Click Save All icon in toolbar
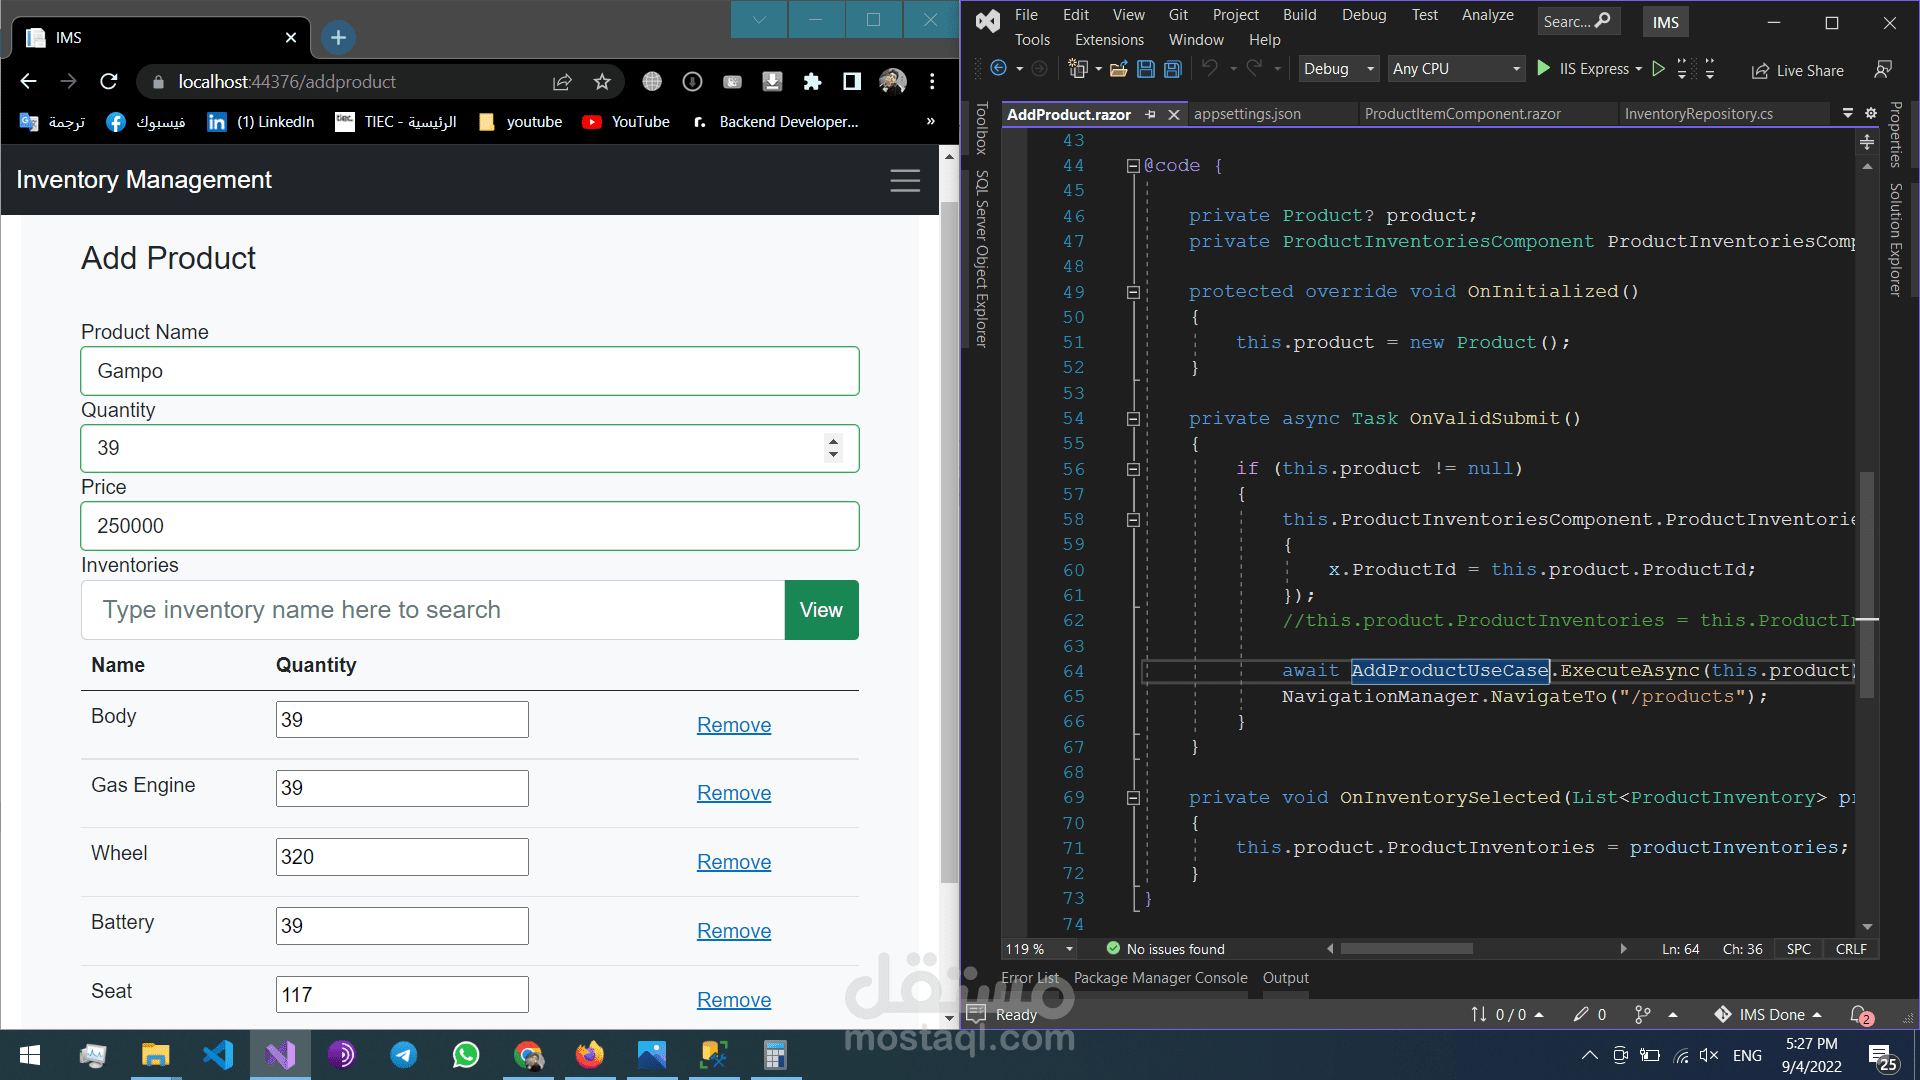Viewport: 1920px width, 1080px height. pyautogui.click(x=1173, y=69)
